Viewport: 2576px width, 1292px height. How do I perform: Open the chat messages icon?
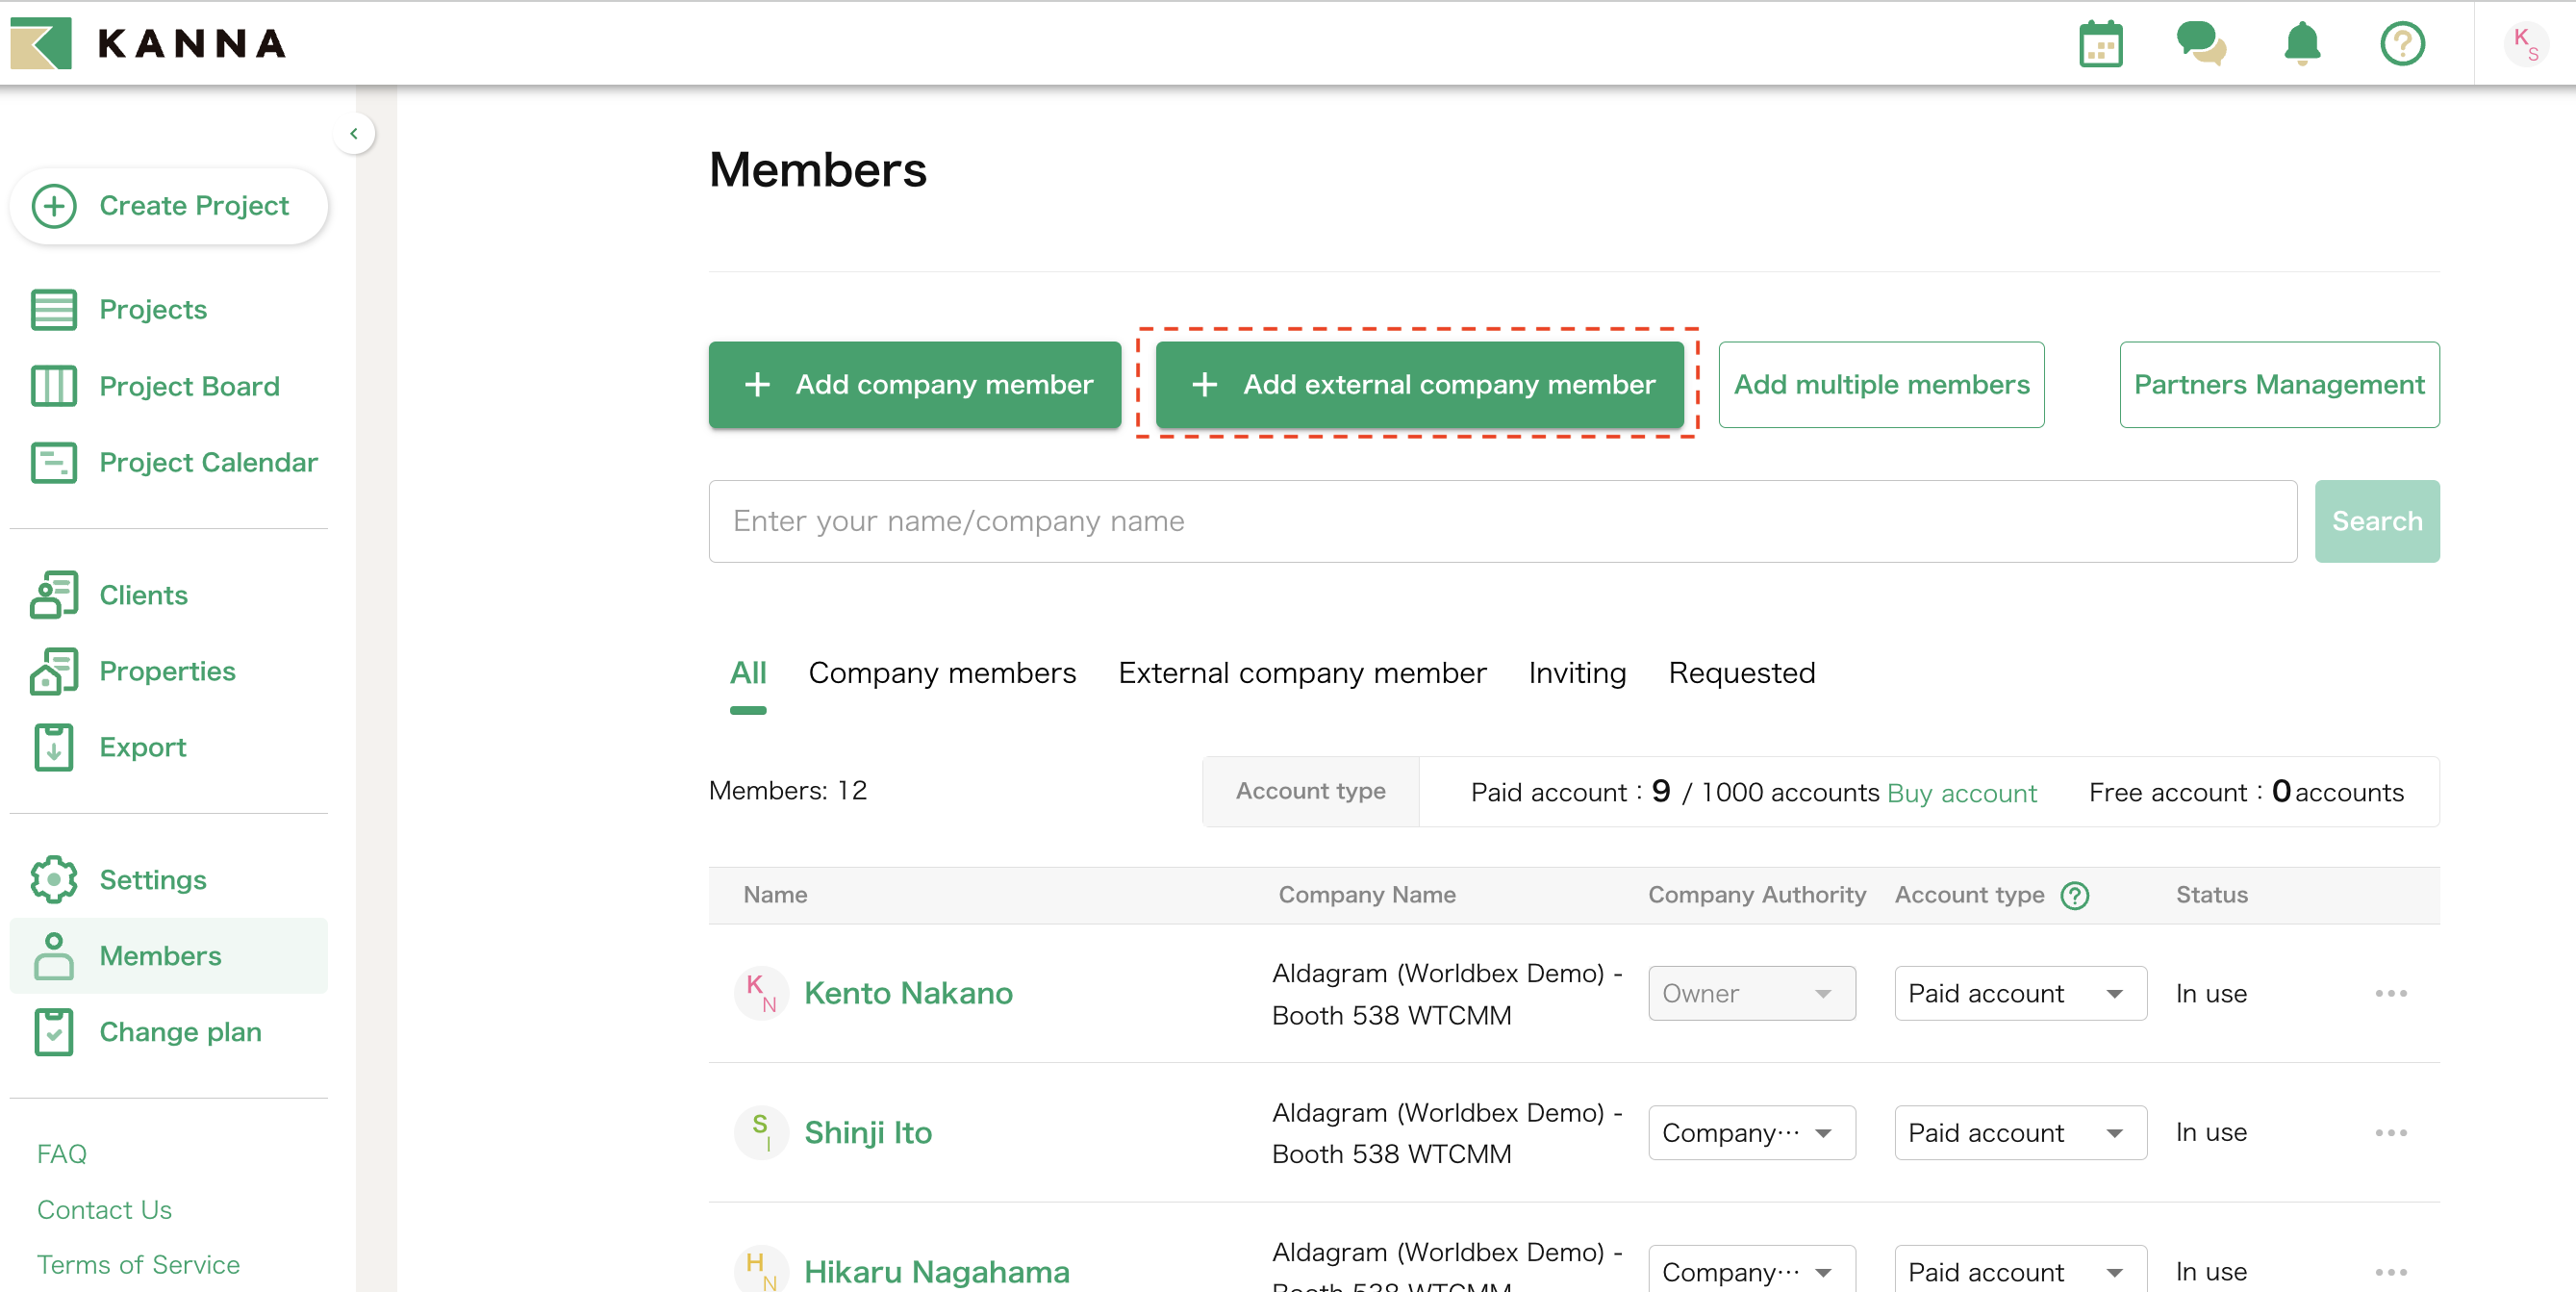(2200, 44)
